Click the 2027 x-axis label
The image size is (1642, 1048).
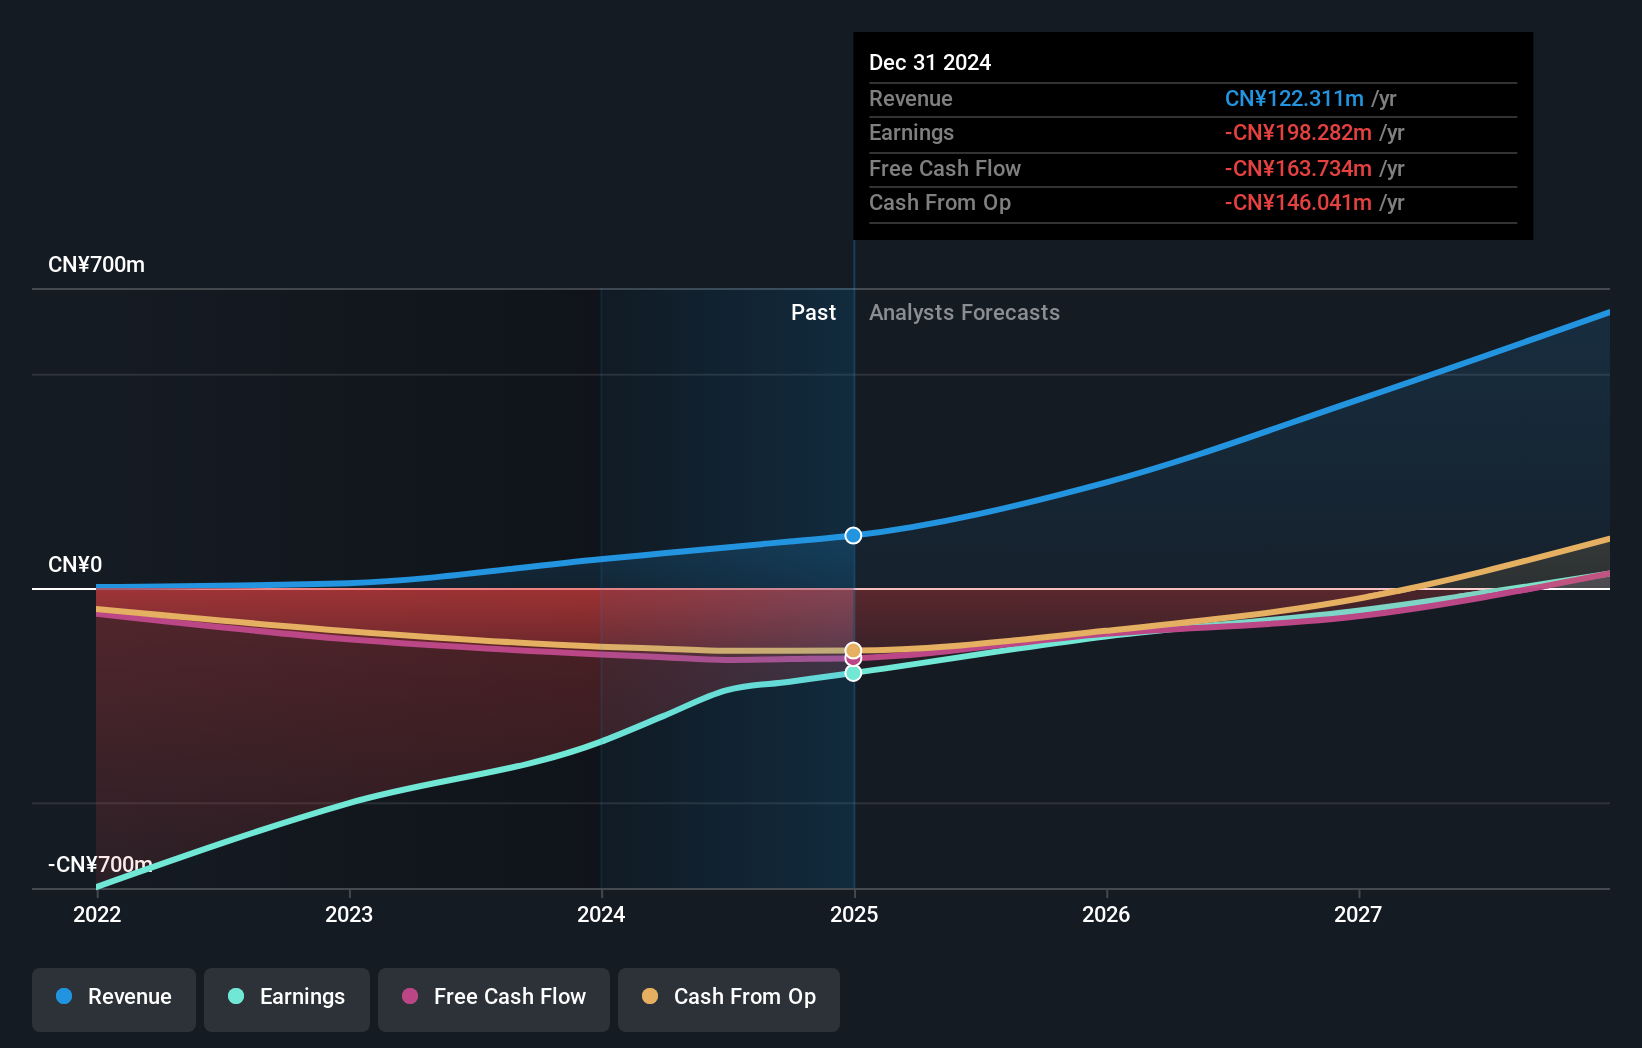1358,914
